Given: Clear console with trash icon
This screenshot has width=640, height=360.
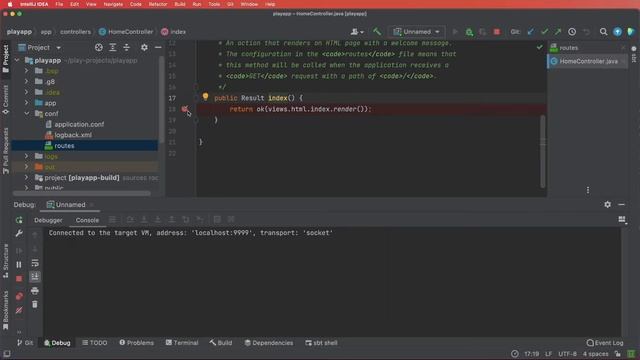Looking at the screenshot, I should point(35,304).
